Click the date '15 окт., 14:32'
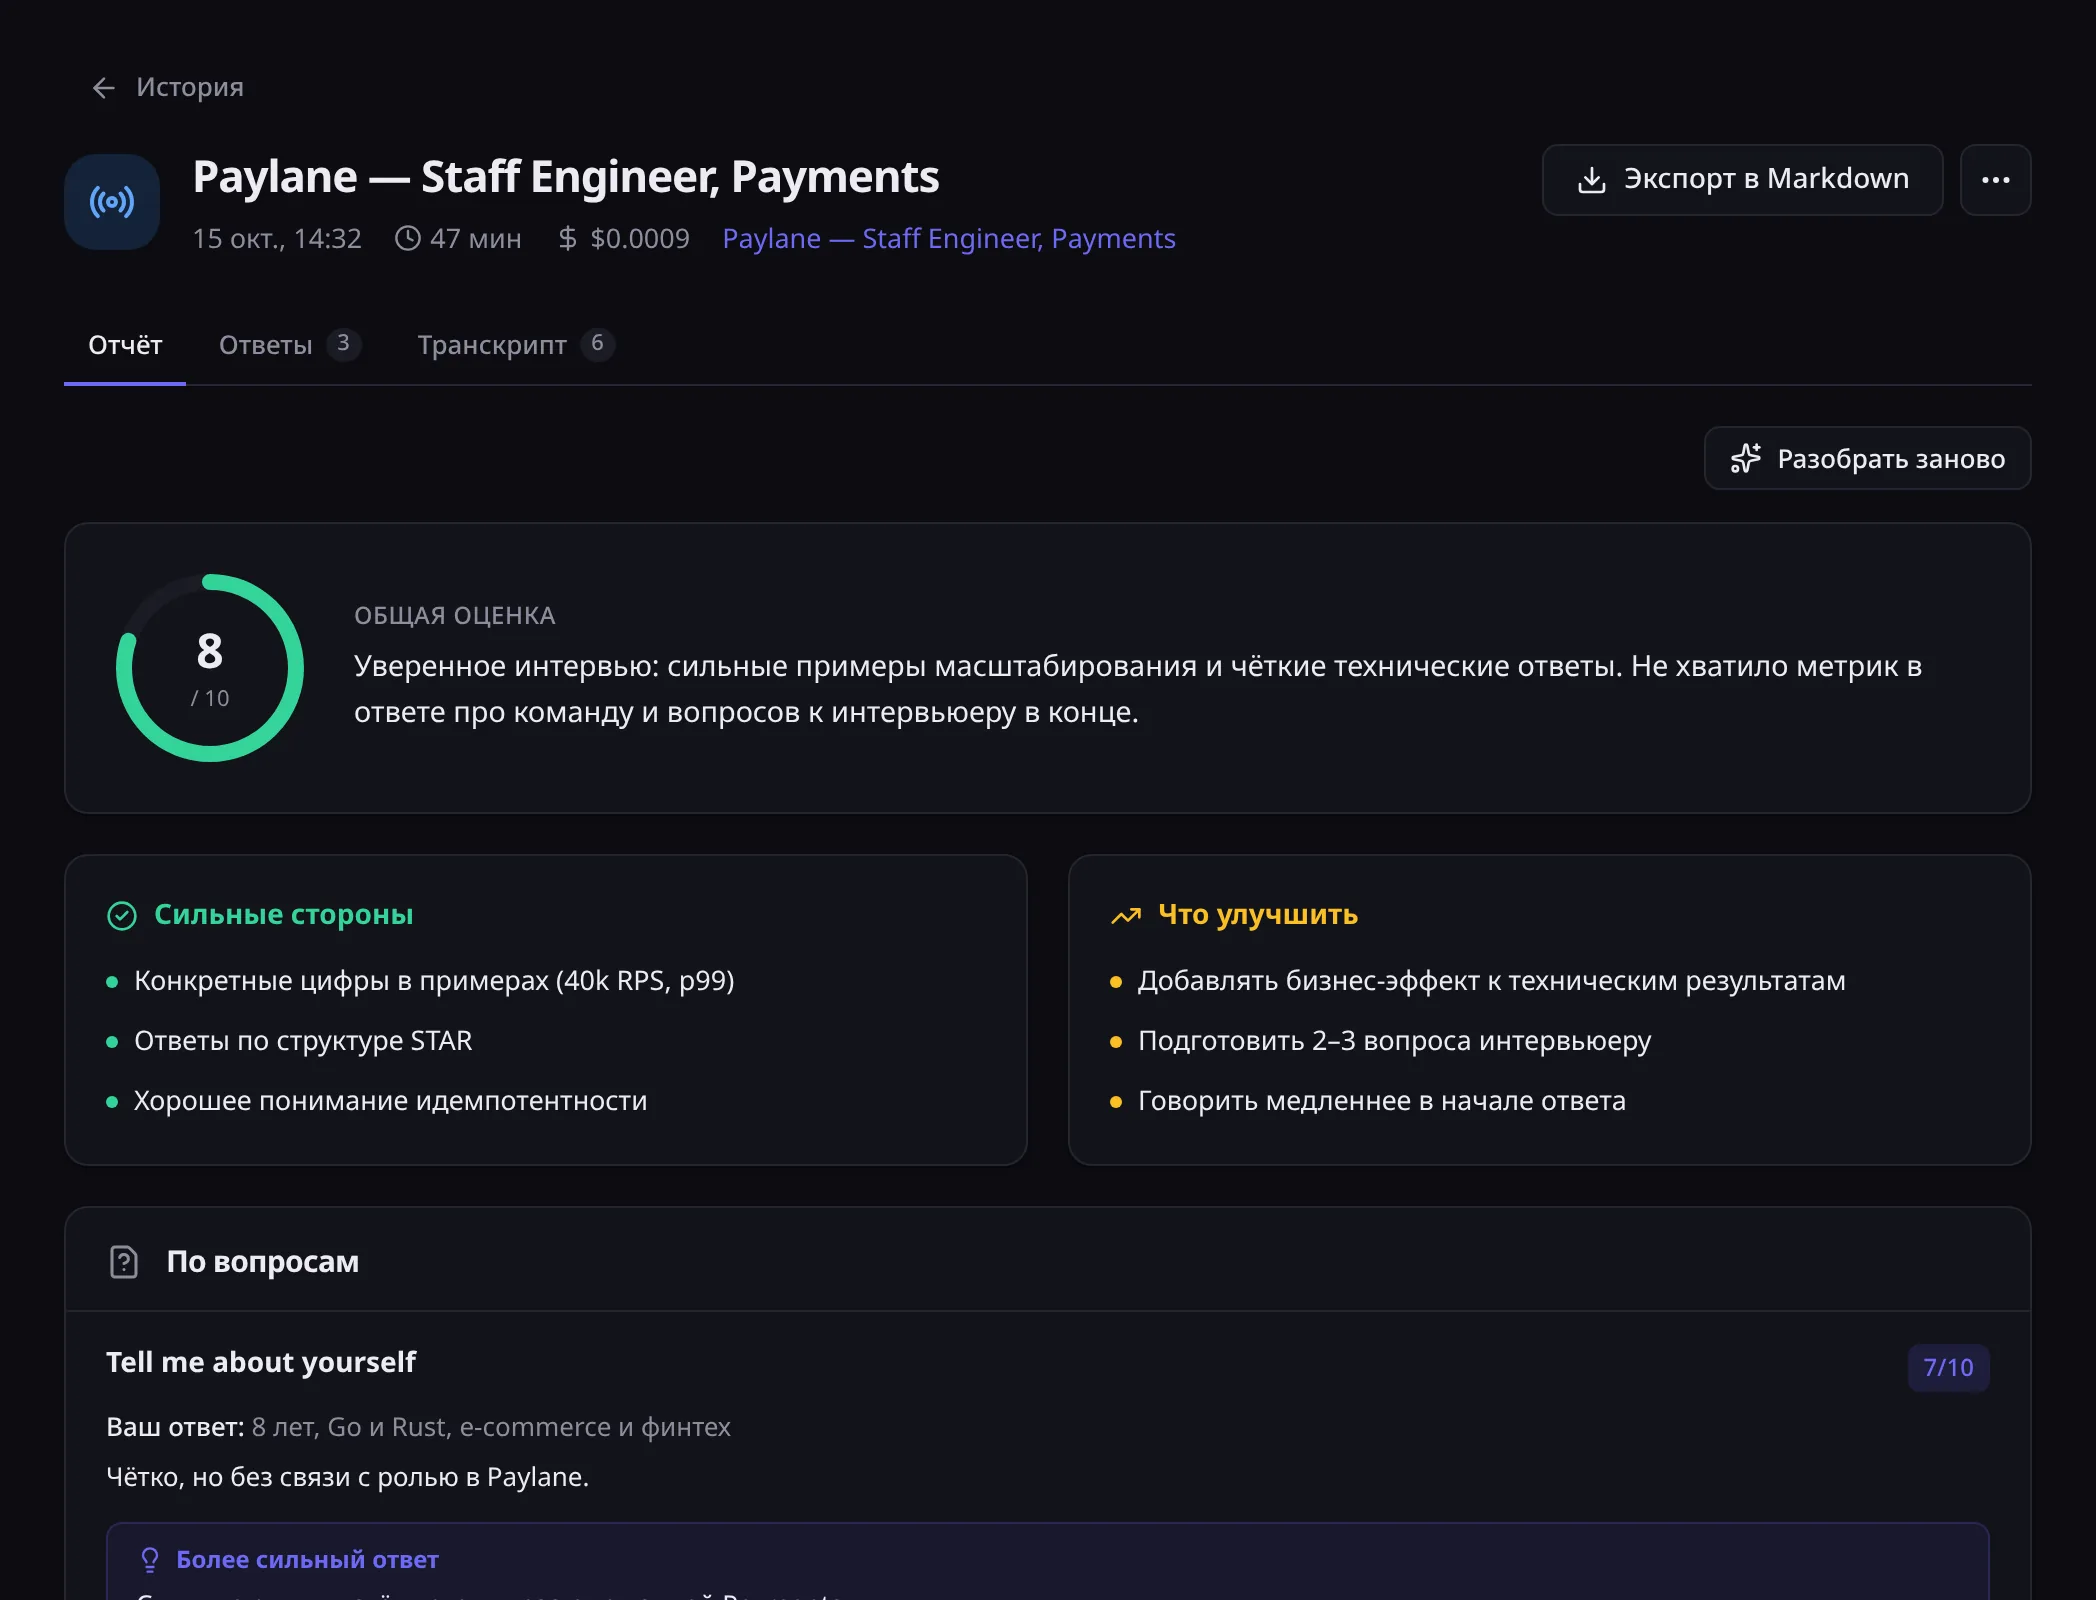 [277, 238]
